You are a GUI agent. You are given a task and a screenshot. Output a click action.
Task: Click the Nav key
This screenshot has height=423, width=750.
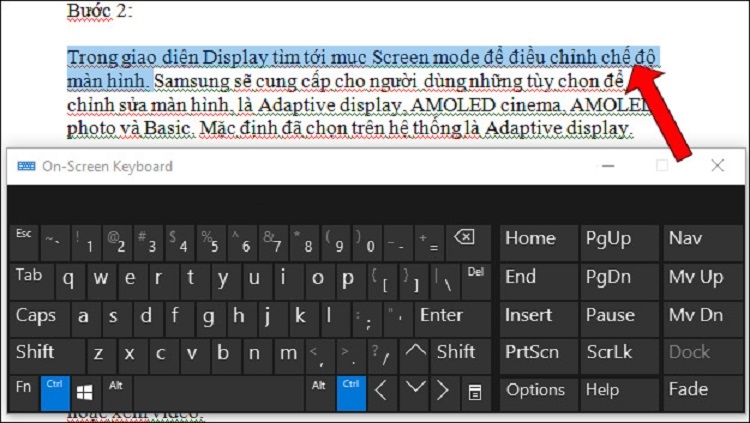click(703, 243)
